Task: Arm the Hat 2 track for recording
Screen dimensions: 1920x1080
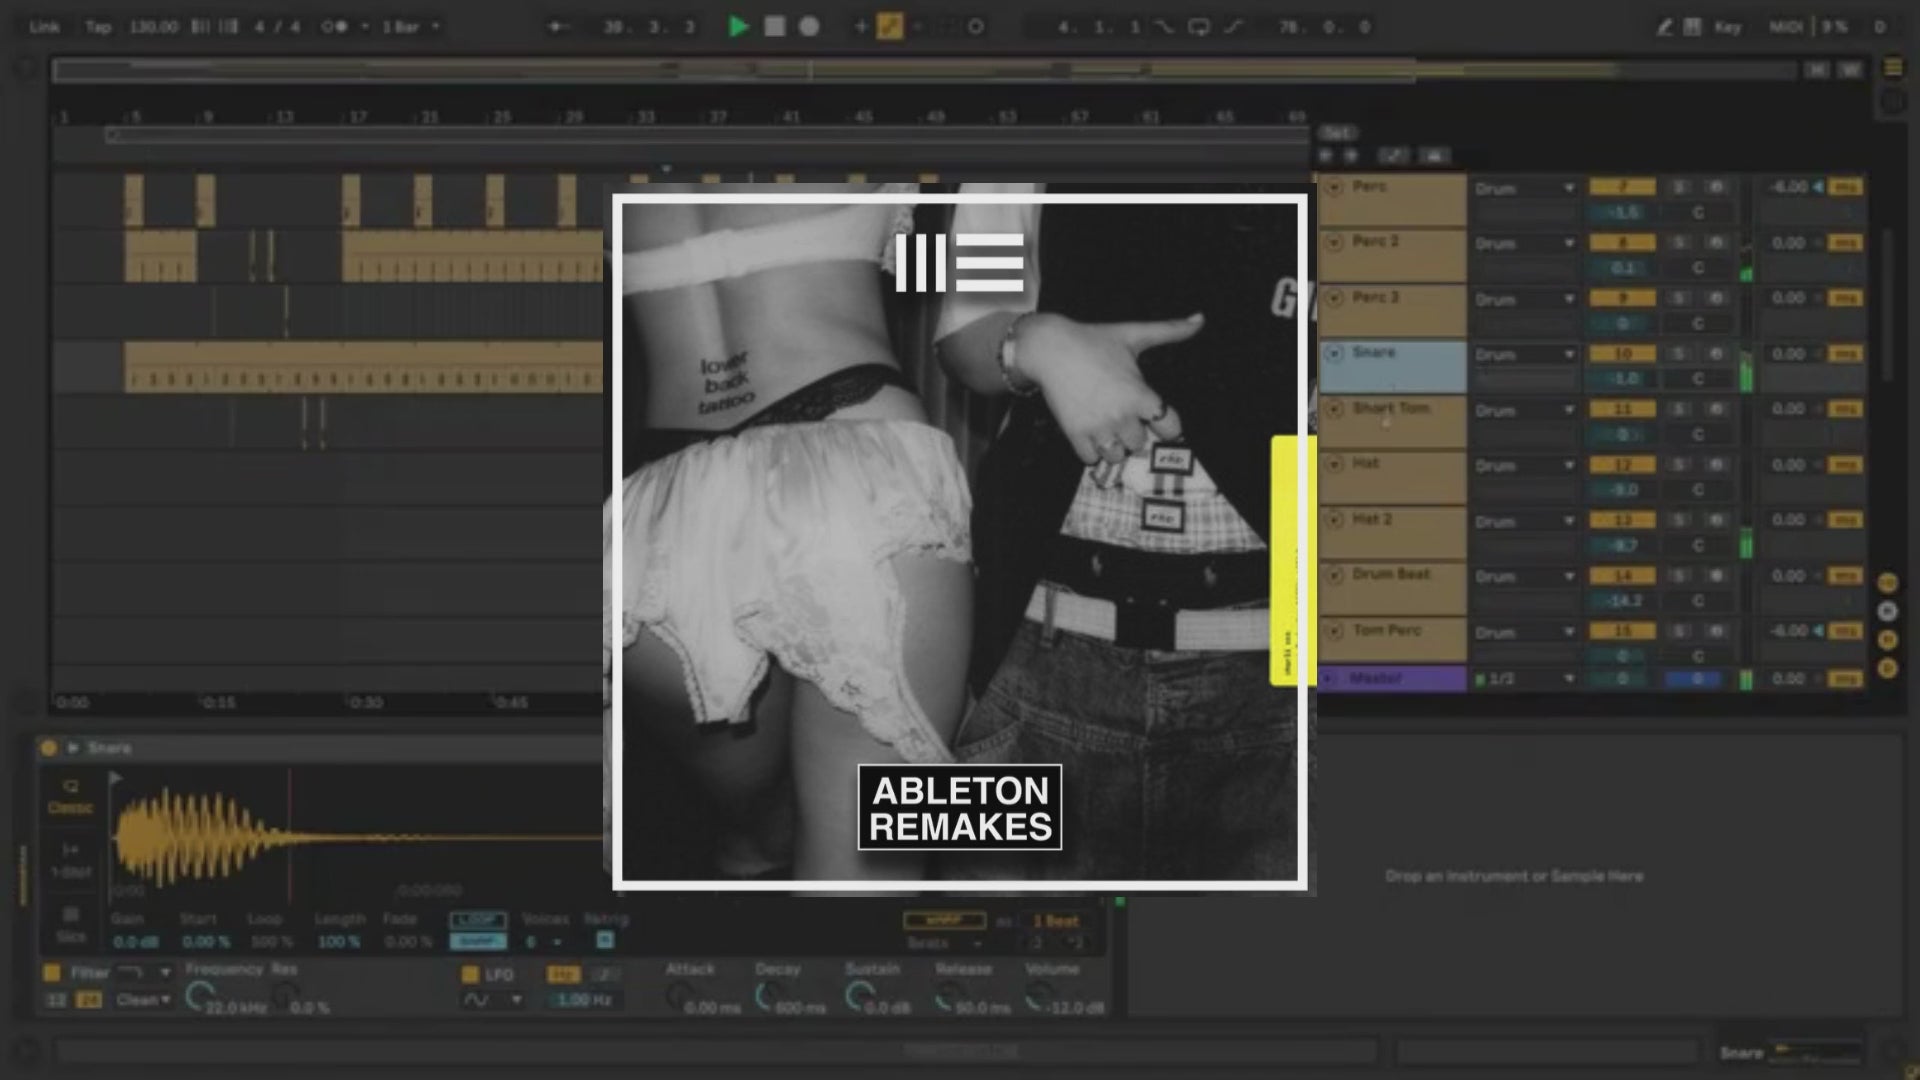Action: (1716, 521)
